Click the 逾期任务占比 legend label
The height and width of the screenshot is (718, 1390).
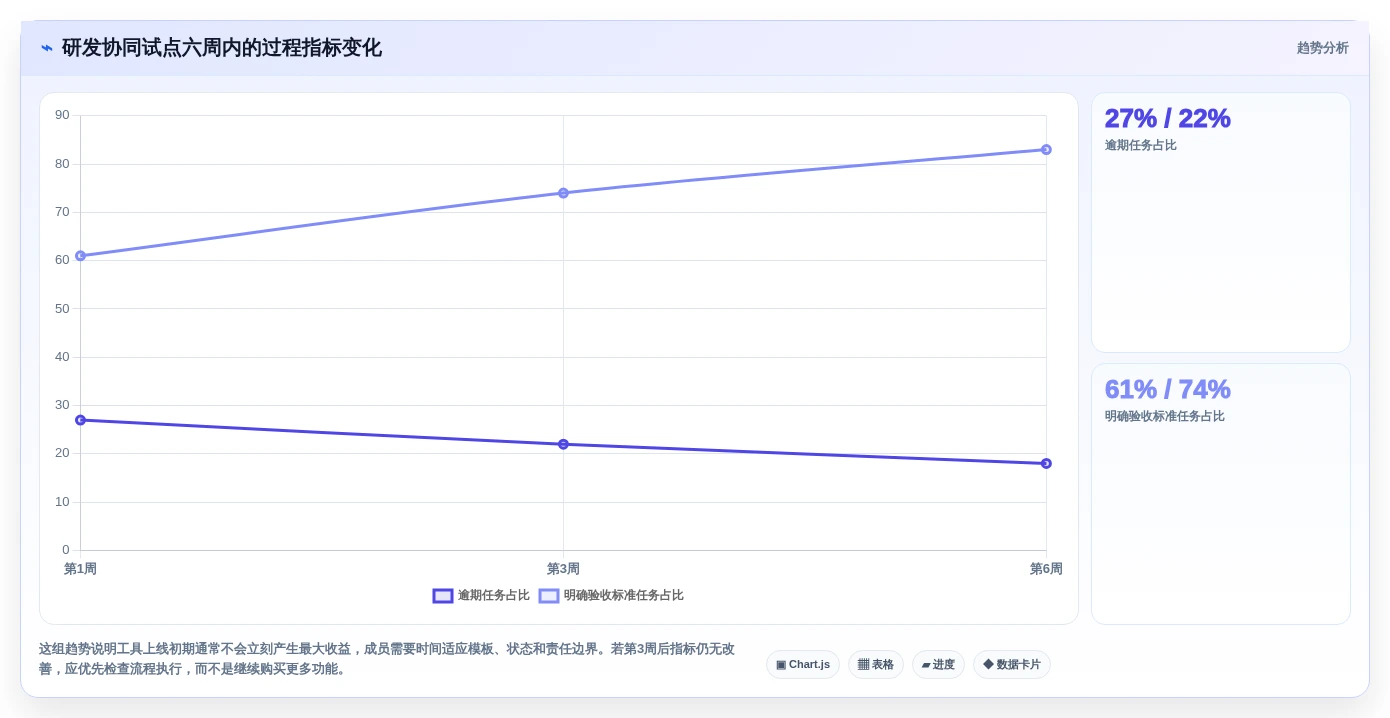tap(494, 596)
